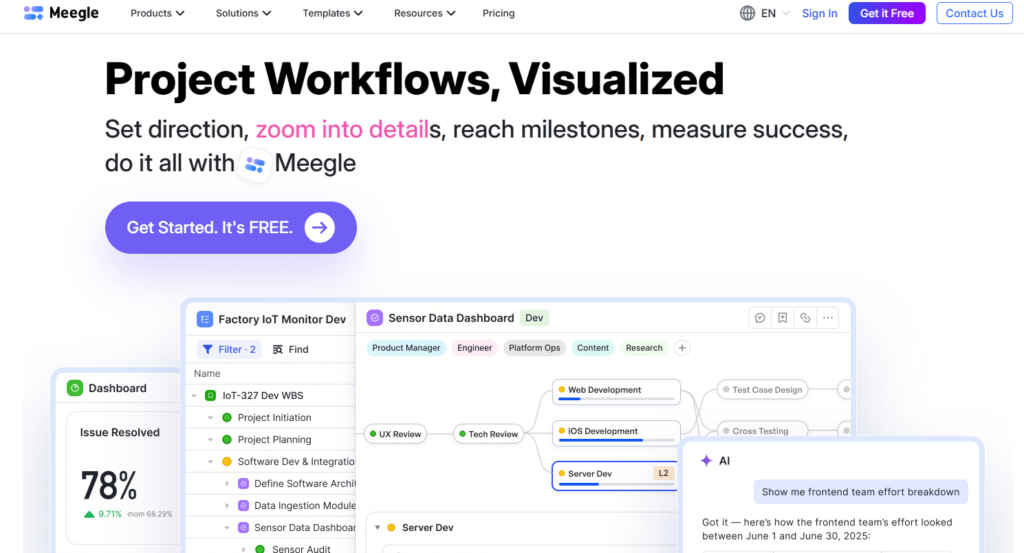Click the orange status dot of Software Dev
This screenshot has width=1024, height=553.
[227, 462]
